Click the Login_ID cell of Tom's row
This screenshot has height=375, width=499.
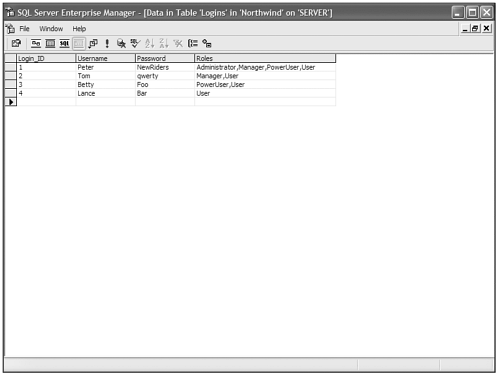46,76
